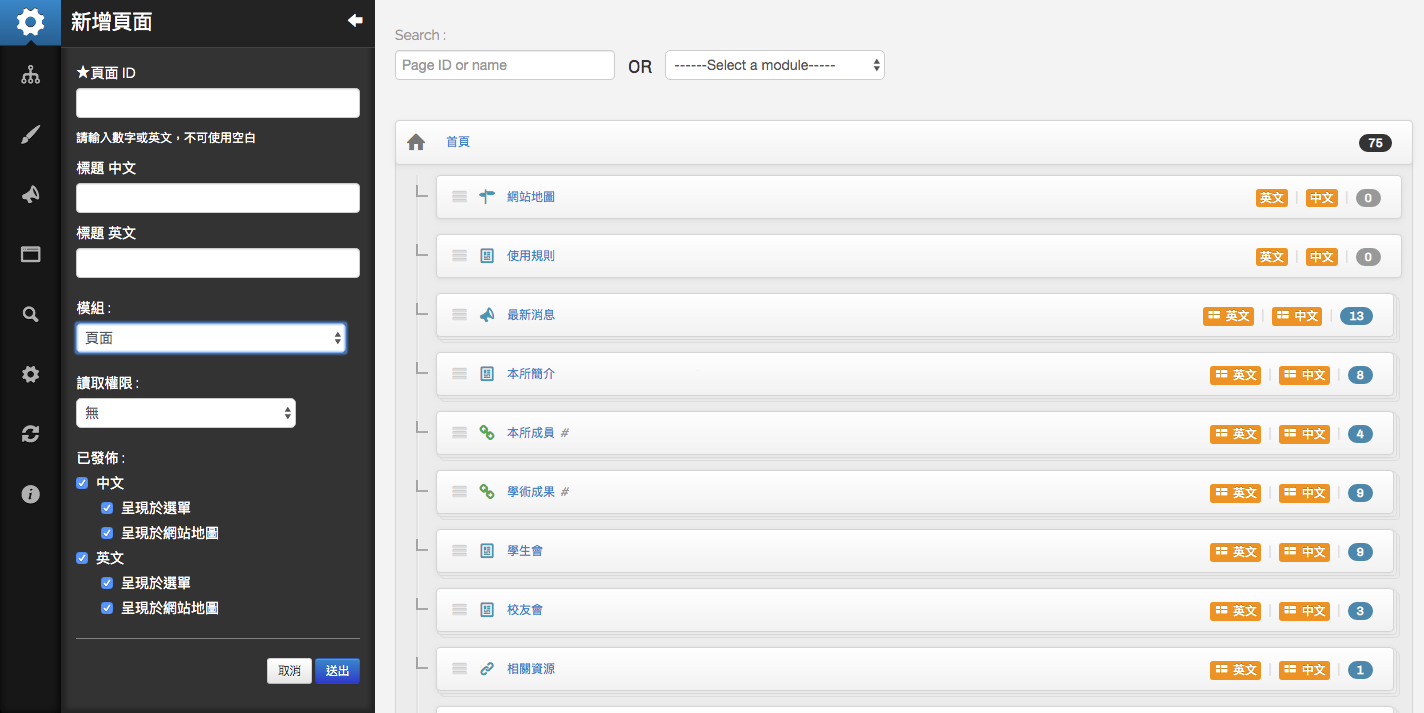Open the 最新消息 page entry
Image resolution: width=1424 pixels, height=713 pixels.
(531, 315)
